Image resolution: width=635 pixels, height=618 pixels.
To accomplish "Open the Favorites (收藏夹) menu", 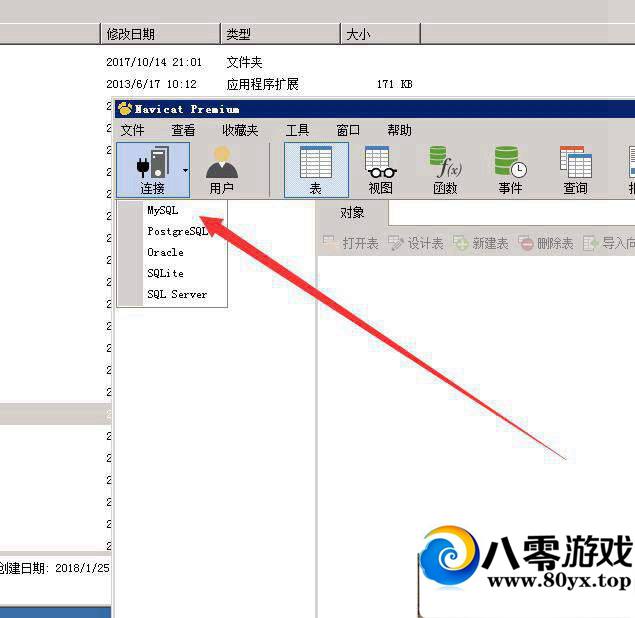I will click(240, 130).
